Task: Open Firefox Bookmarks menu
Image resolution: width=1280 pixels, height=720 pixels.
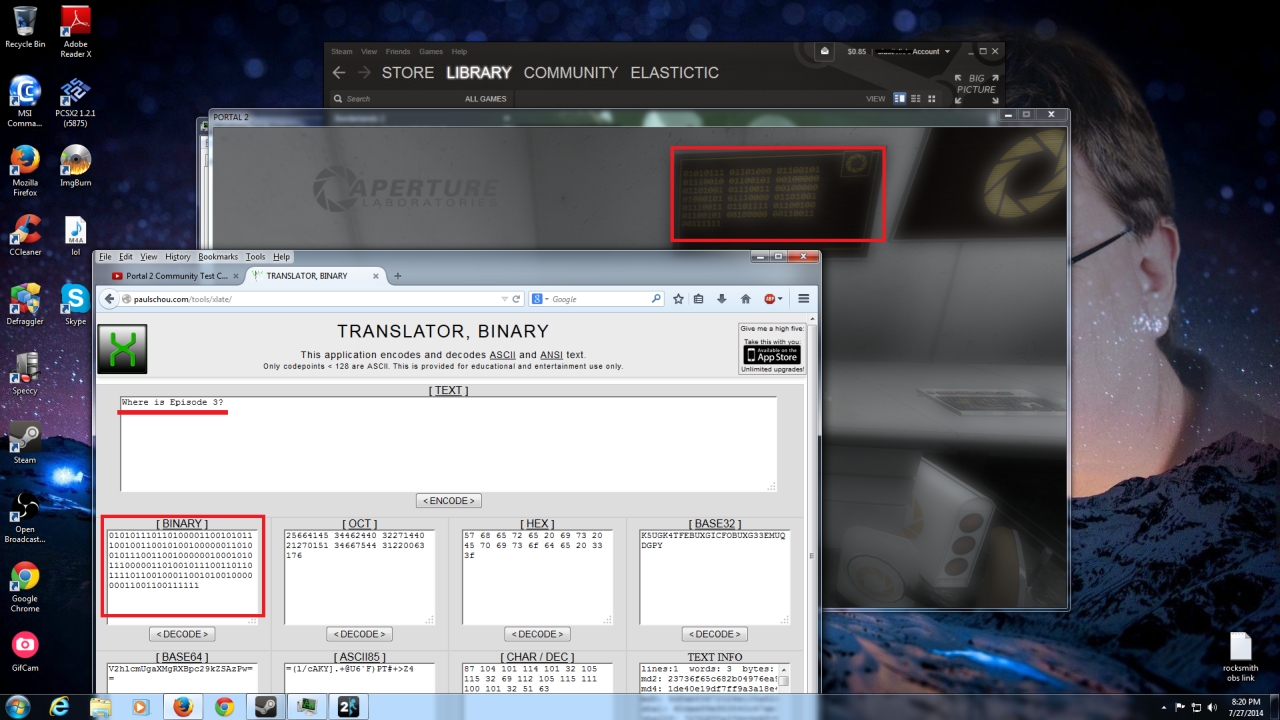Action: (x=219, y=257)
